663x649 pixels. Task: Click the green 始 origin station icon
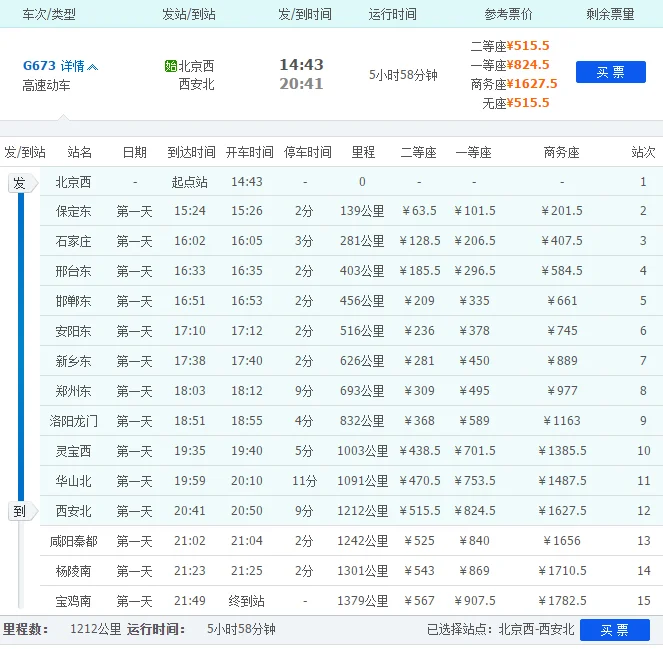point(170,66)
